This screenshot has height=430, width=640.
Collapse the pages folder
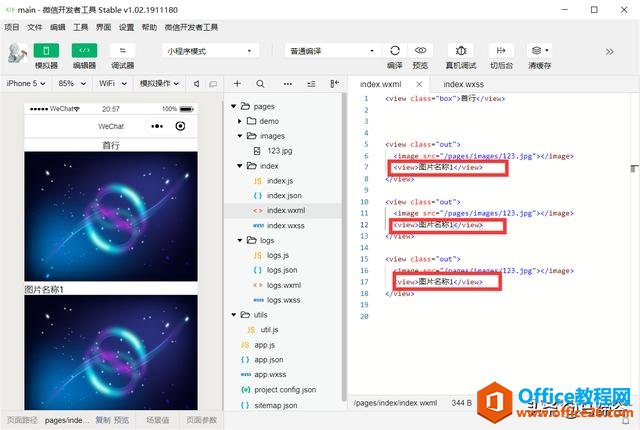(233, 106)
